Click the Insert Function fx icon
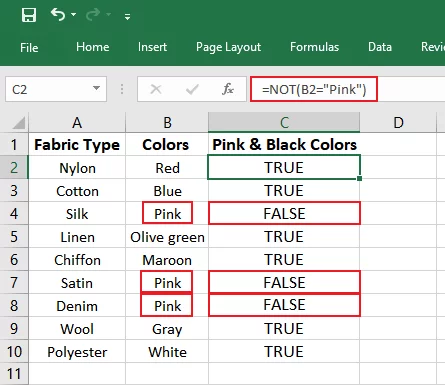The height and width of the screenshot is (385, 445). (228, 89)
